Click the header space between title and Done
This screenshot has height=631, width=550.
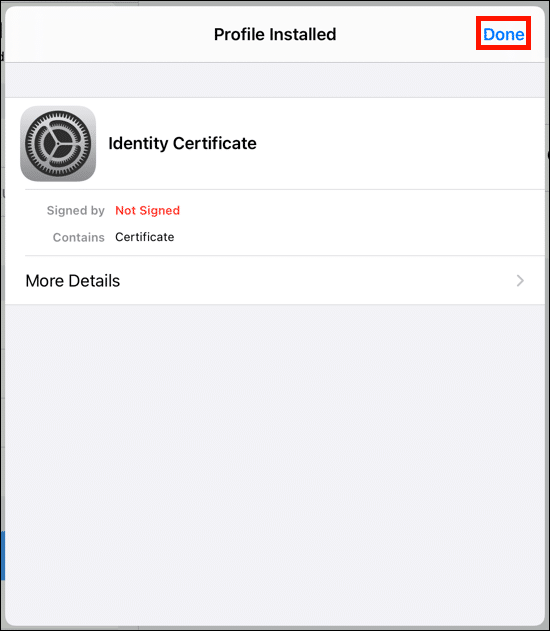(x=406, y=34)
